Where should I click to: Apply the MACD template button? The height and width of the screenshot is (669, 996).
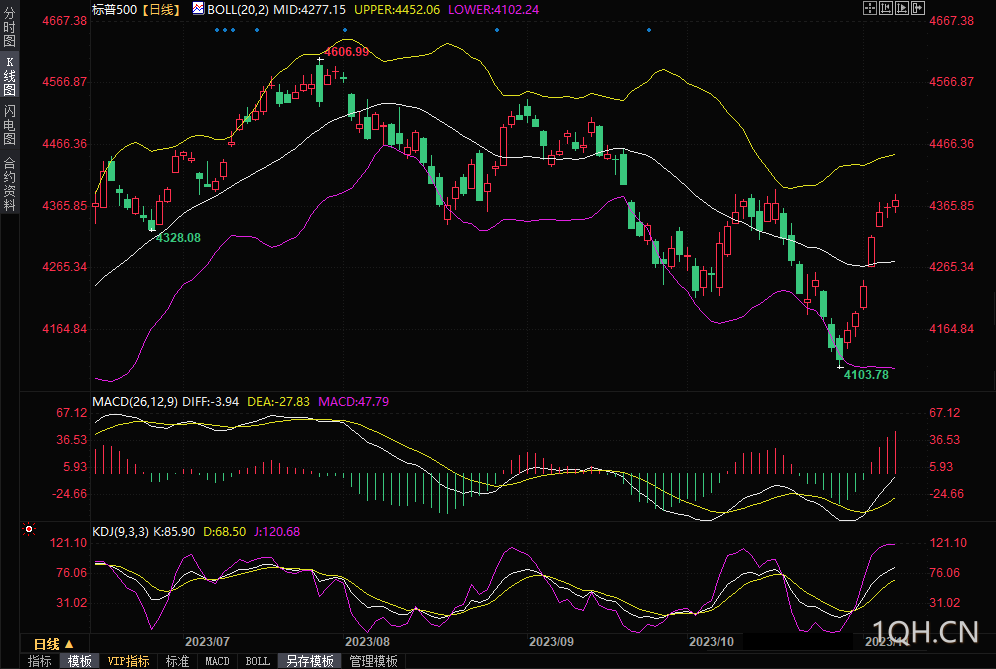[217, 661]
